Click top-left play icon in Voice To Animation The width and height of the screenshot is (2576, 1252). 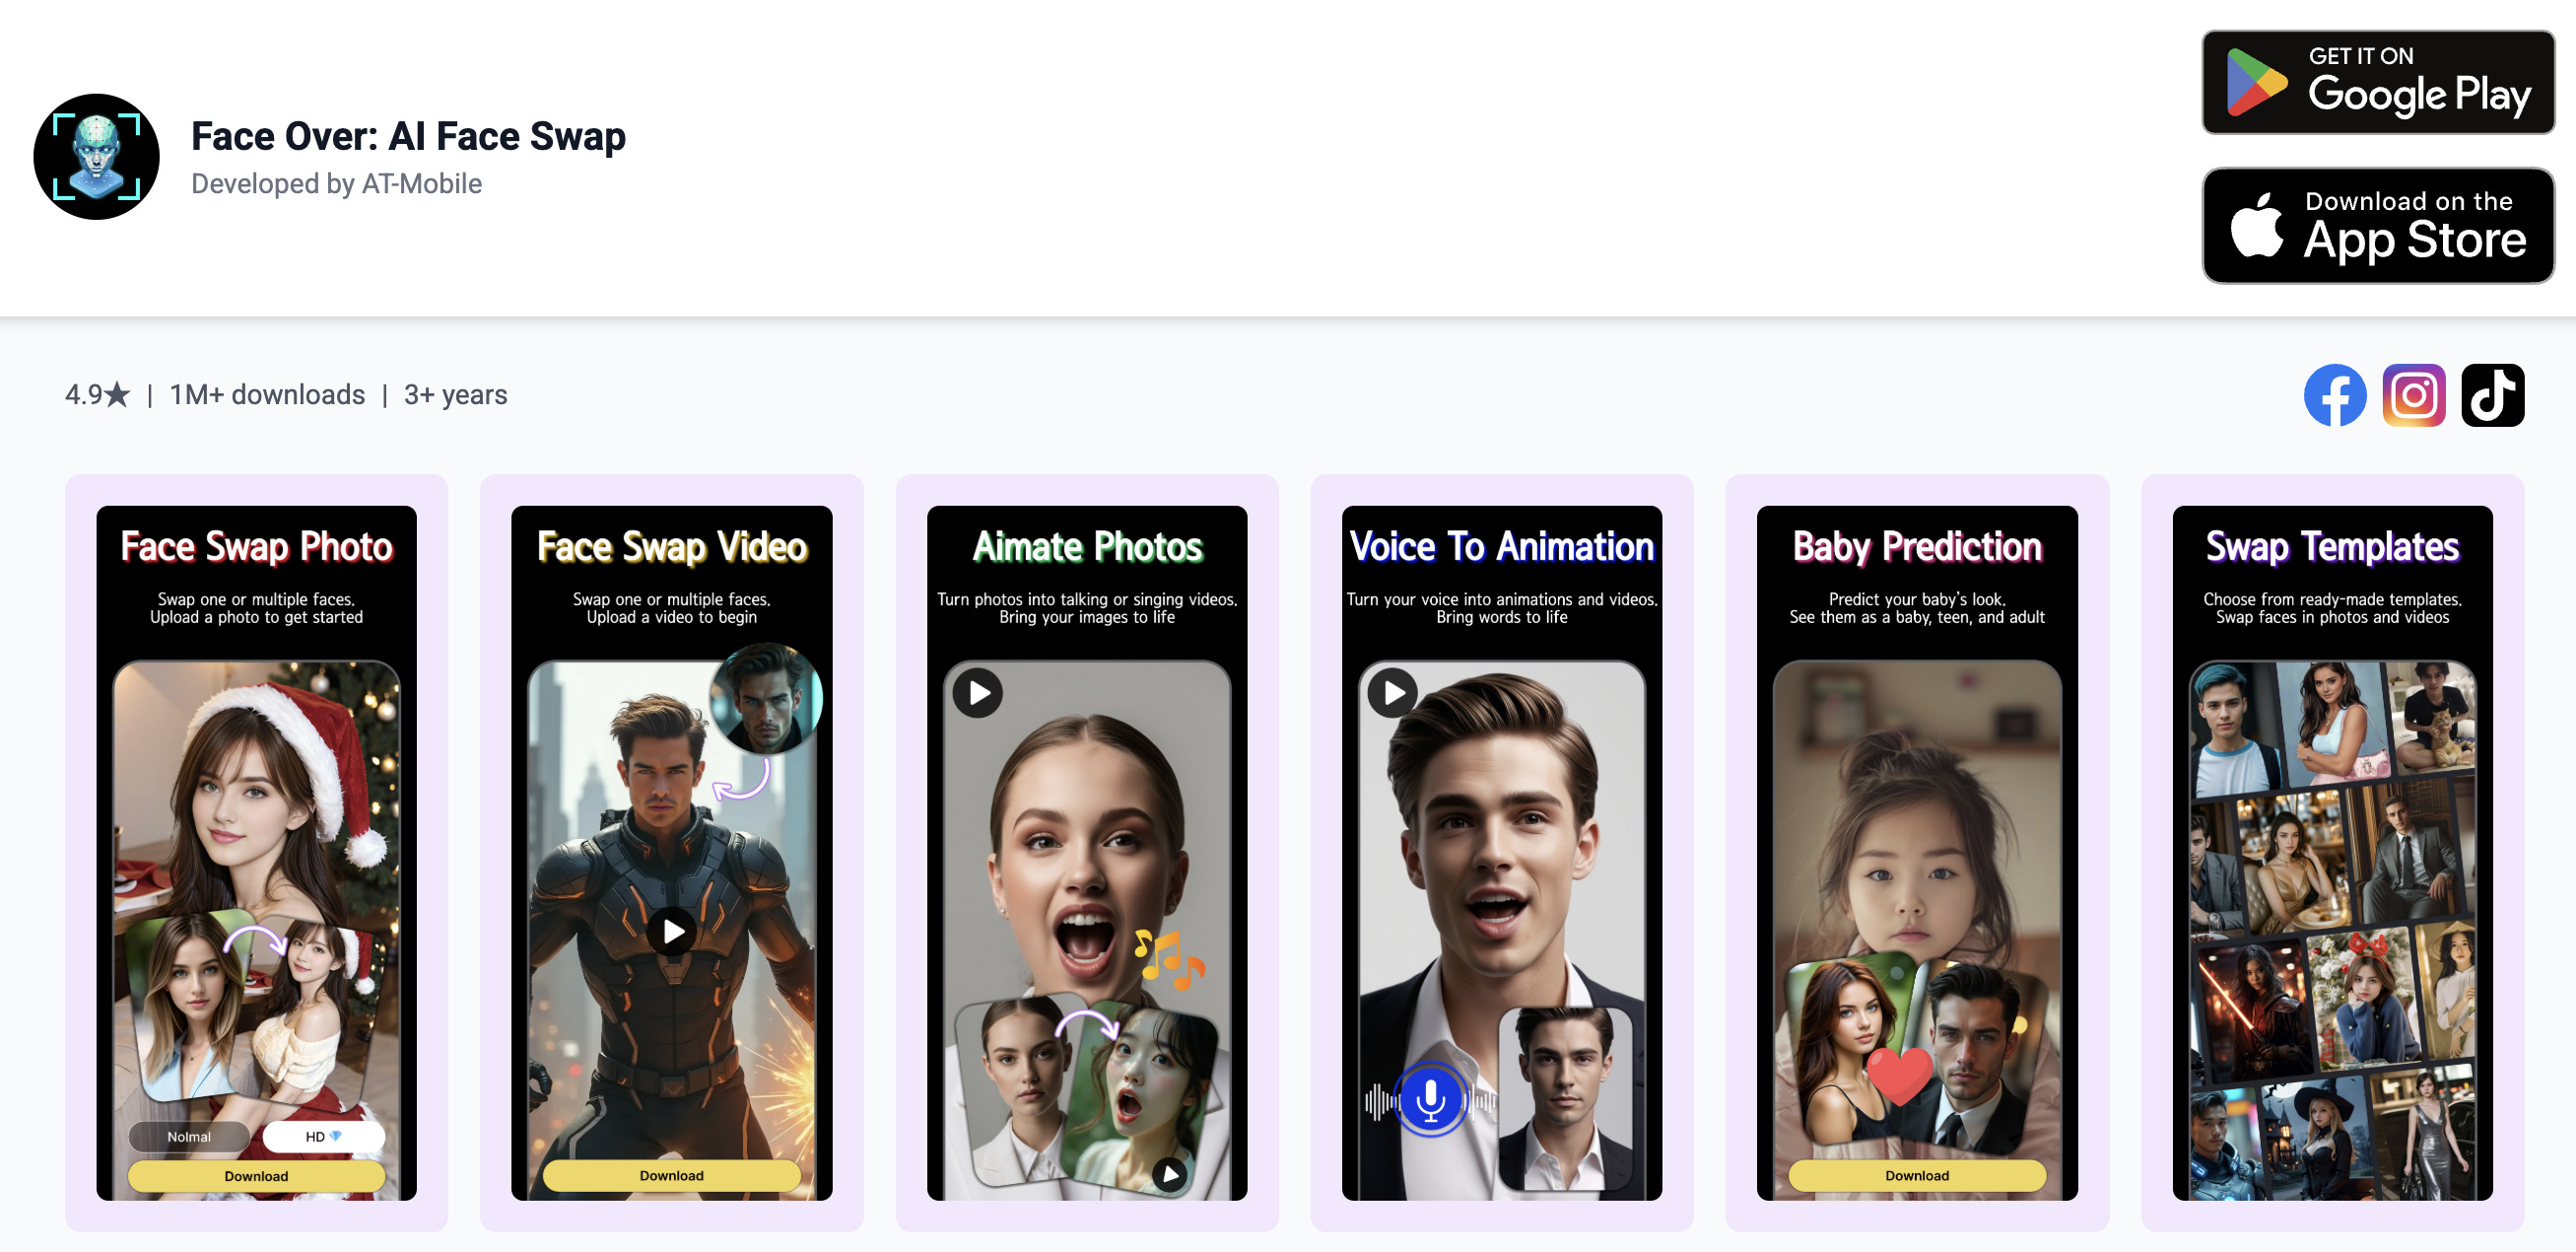[x=1393, y=693]
